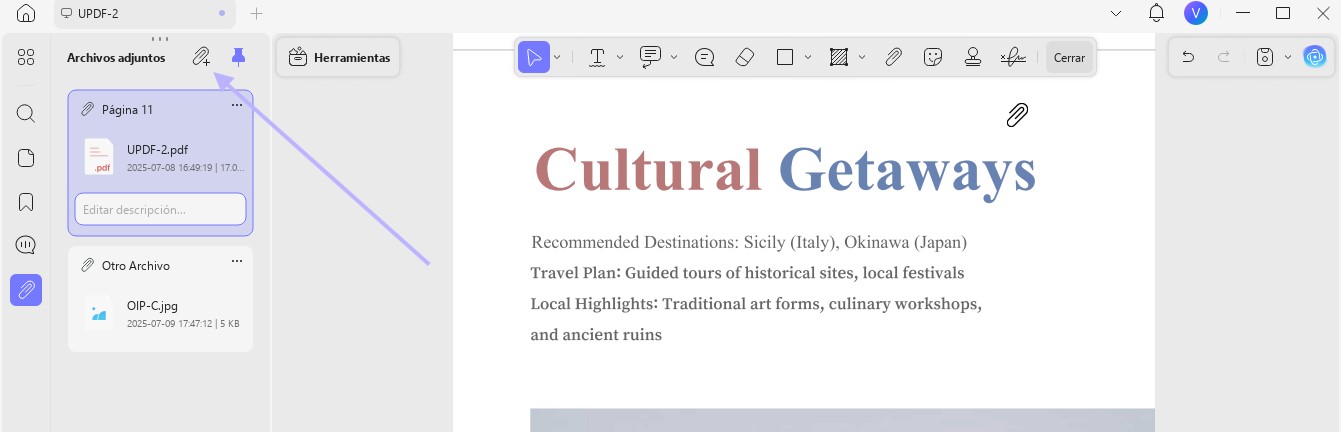Open the bookmarks panel
The width and height of the screenshot is (1341, 432).
26,202
